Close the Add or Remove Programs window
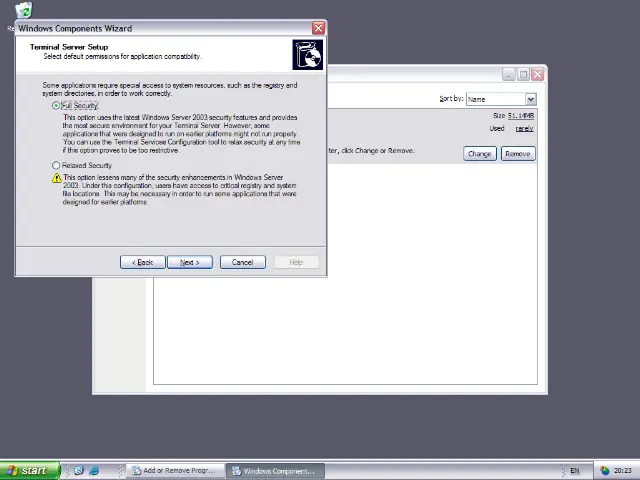 point(538,74)
